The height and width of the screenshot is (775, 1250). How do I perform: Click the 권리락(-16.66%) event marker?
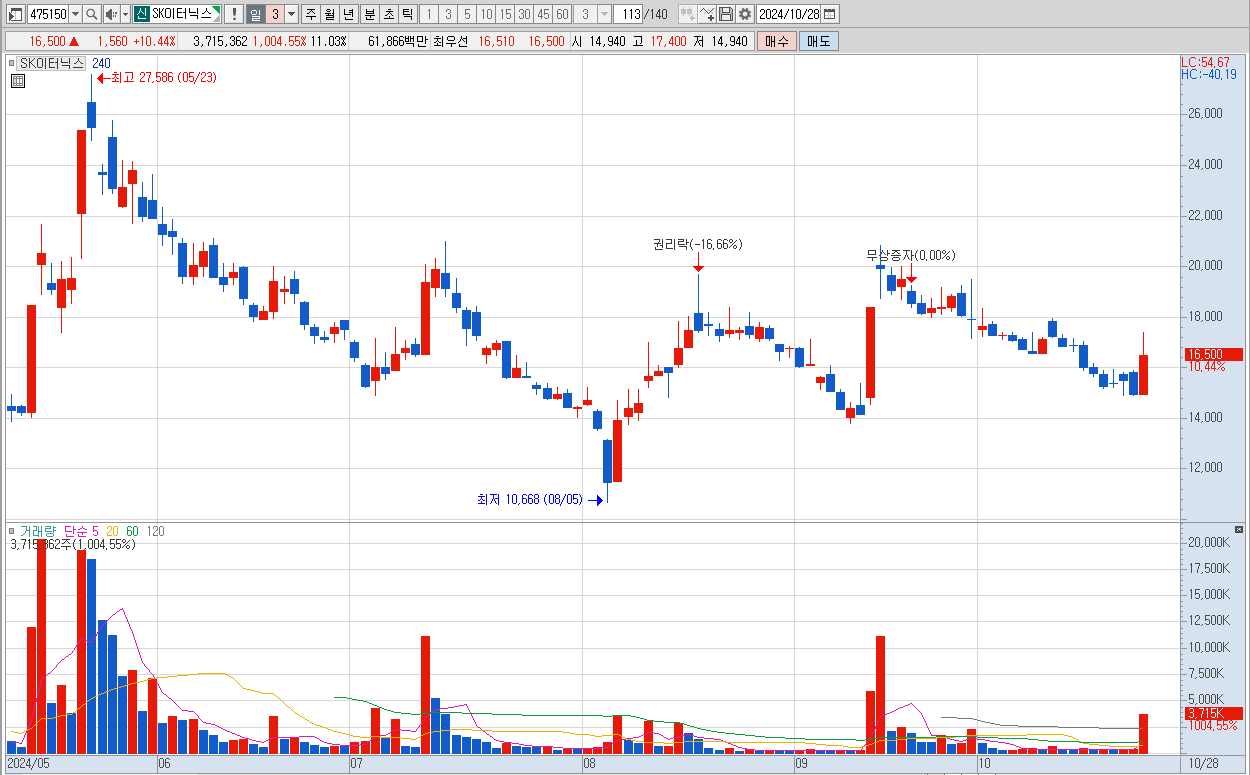coord(698,244)
